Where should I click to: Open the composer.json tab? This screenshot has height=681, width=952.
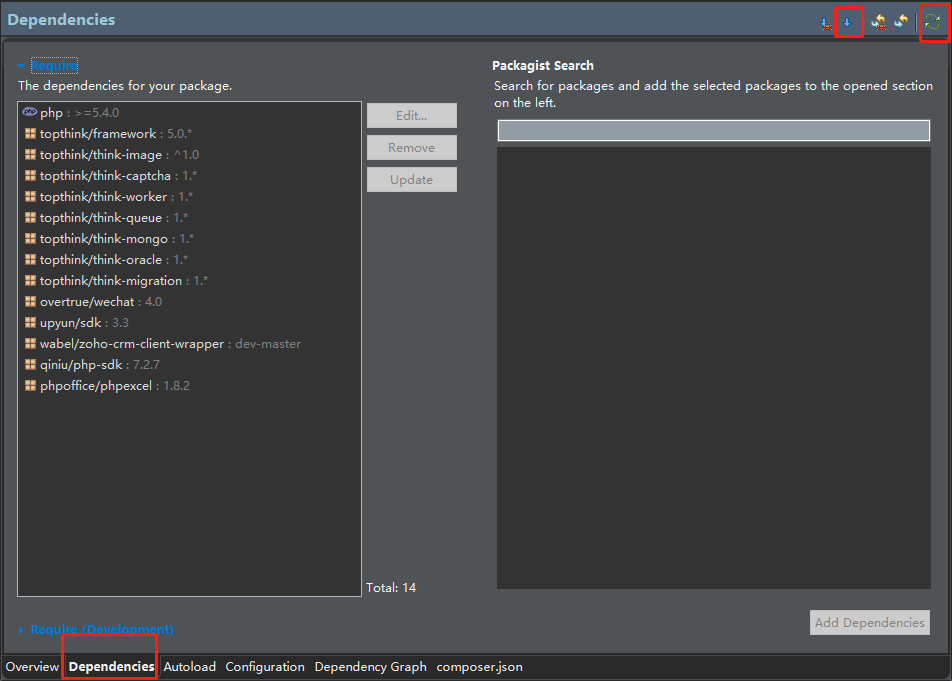pos(479,667)
